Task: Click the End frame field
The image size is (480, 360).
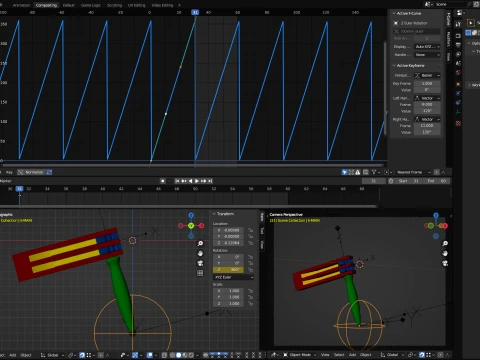Action: click(x=436, y=181)
